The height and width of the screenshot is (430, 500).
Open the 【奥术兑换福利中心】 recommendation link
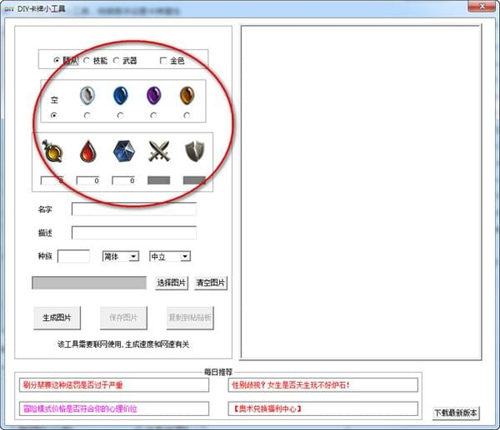point(323,409)
